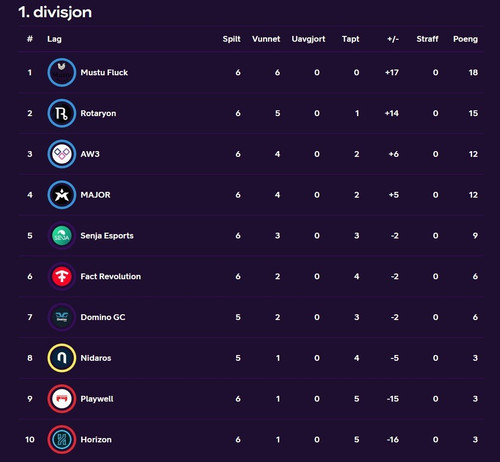
Task: Open the Mustu Fluck team name link
Action: (104, 72)
